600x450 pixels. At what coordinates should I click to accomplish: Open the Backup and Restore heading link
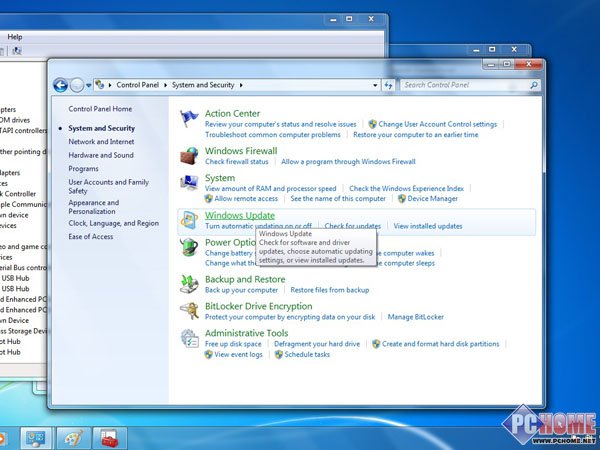[x=245, y=279]
